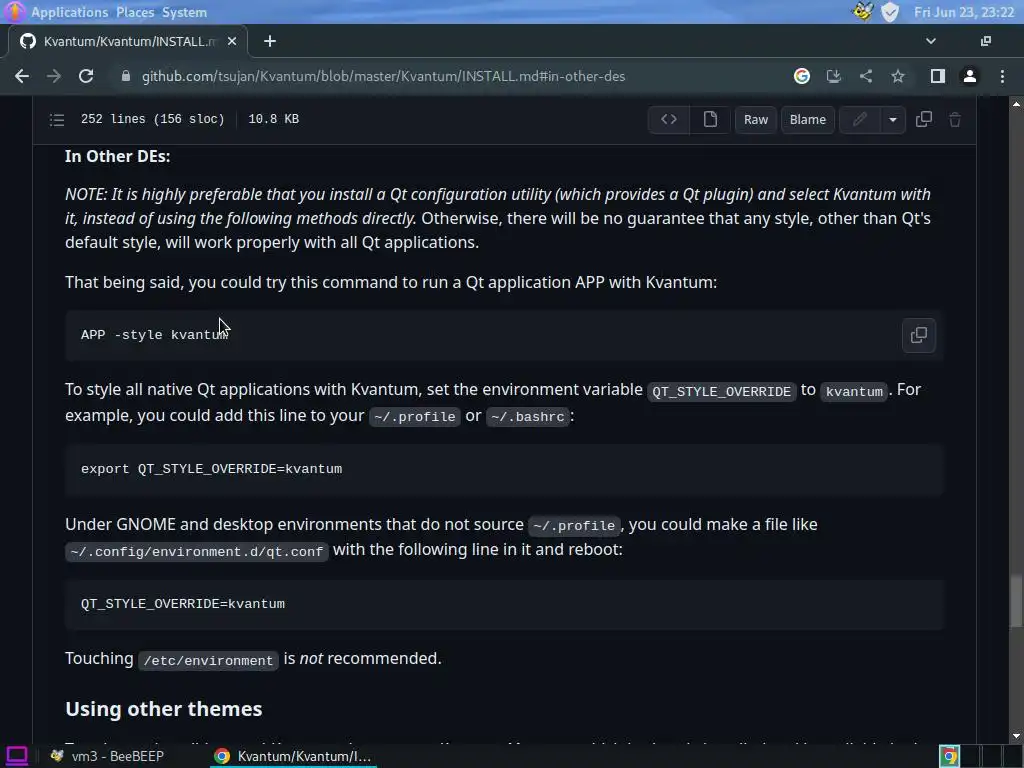Open the file outline list icon
This screenshot has height=768, width=1024.
click(57, 120)
